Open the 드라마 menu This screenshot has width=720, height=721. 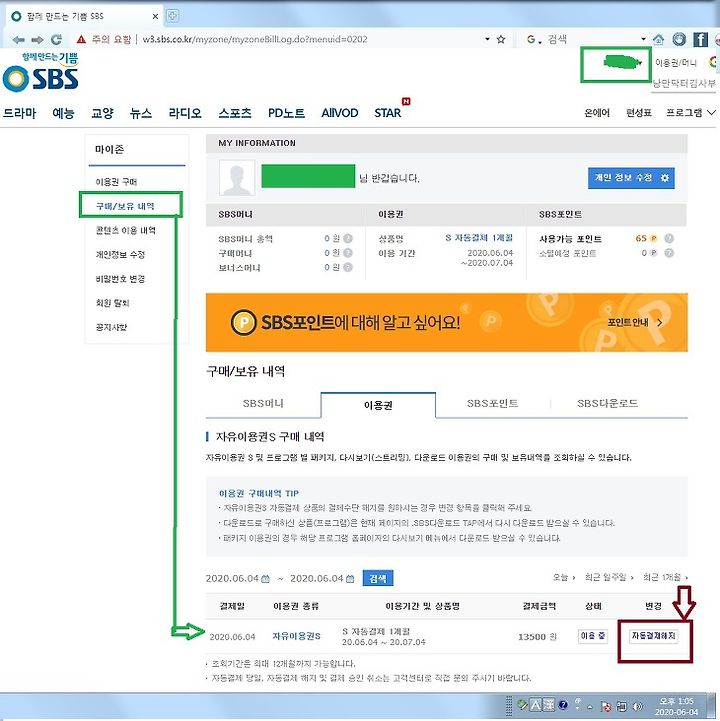19,113
